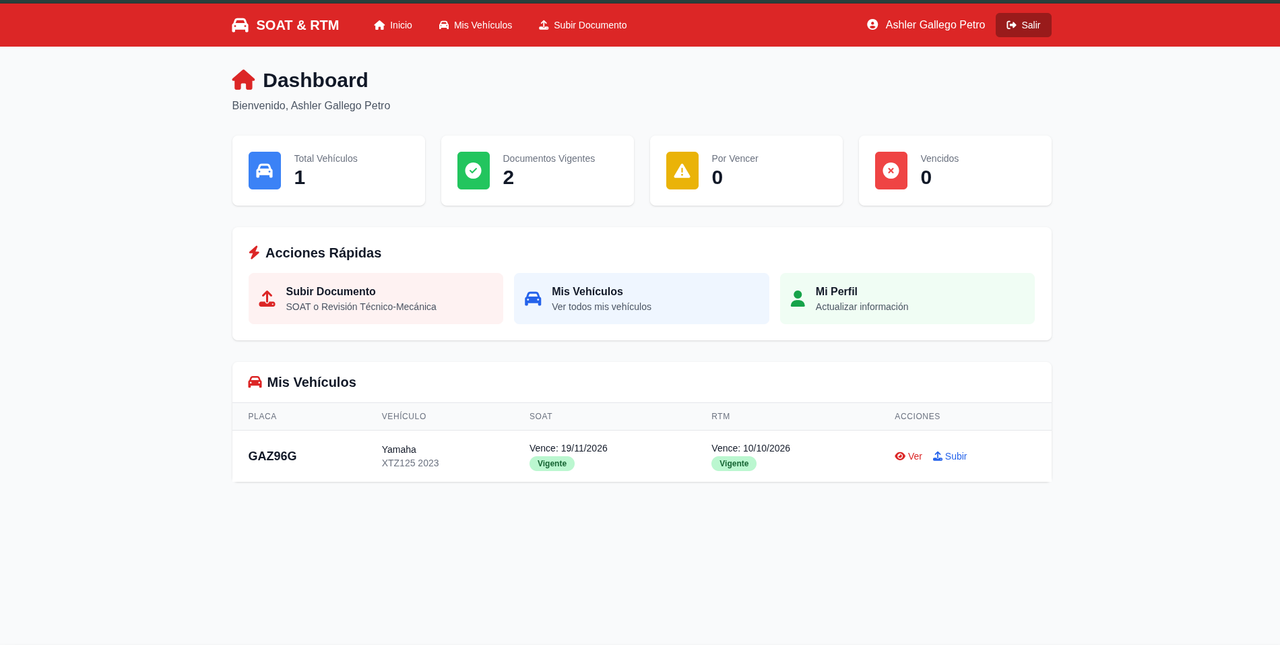Click the upload icon in Subir Documento quick action
Image resolution: width=1280 pixels, height=645 pixels.
[x=267, y=299]
